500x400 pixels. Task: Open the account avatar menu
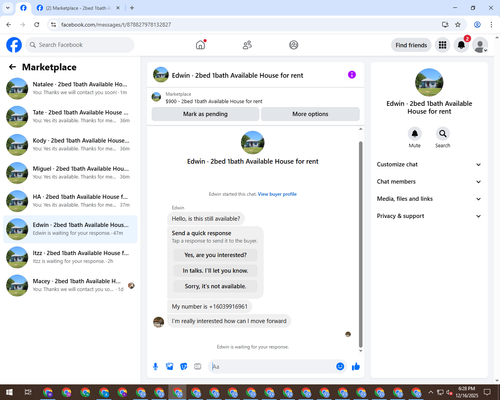point(480,45)
